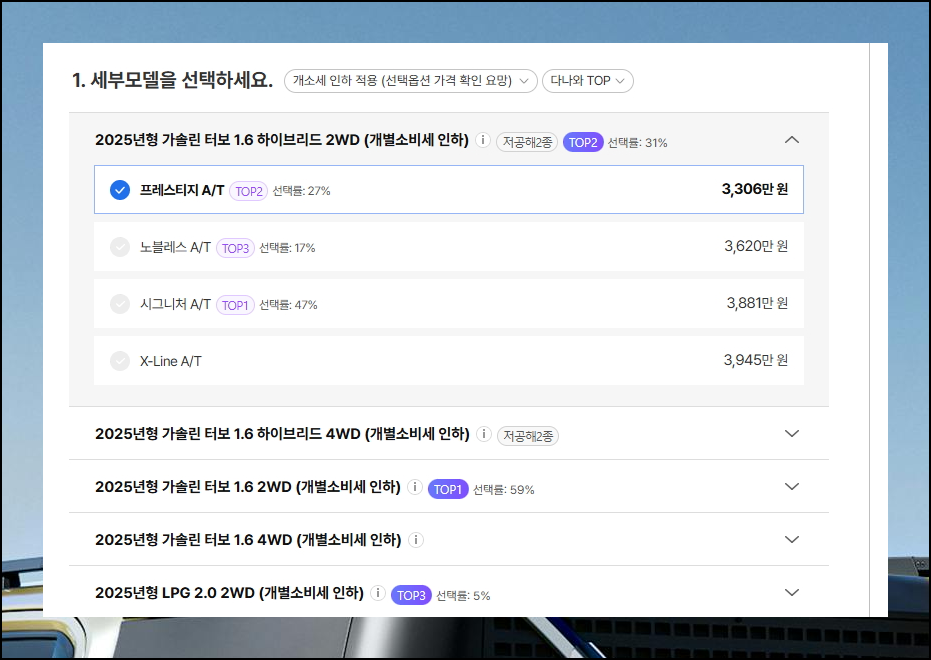This screenshot has width=931, height=660.
Task: Click the 선택률: 5% text
Action: click(464, 596)
